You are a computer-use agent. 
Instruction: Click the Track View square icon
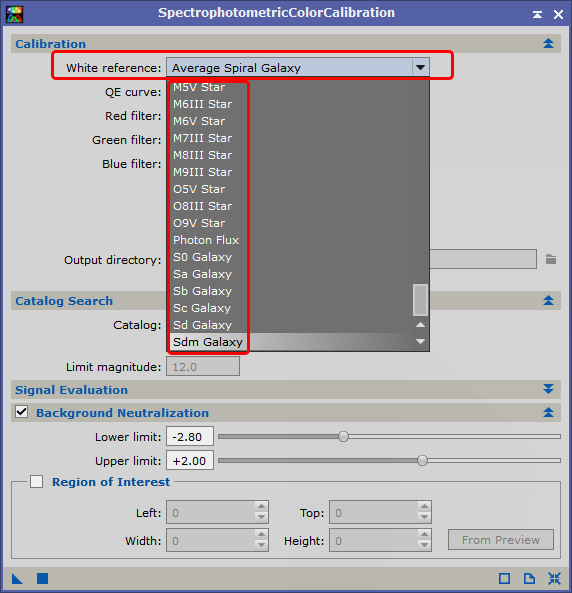click(504, 578)
